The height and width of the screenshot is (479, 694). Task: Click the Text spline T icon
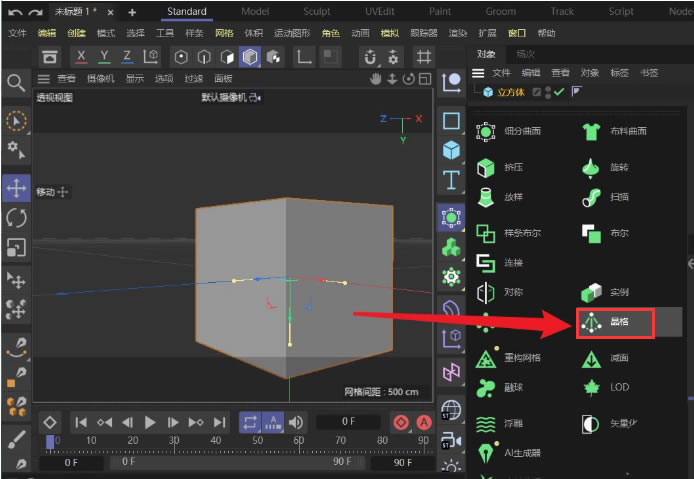tap(451, 180)
